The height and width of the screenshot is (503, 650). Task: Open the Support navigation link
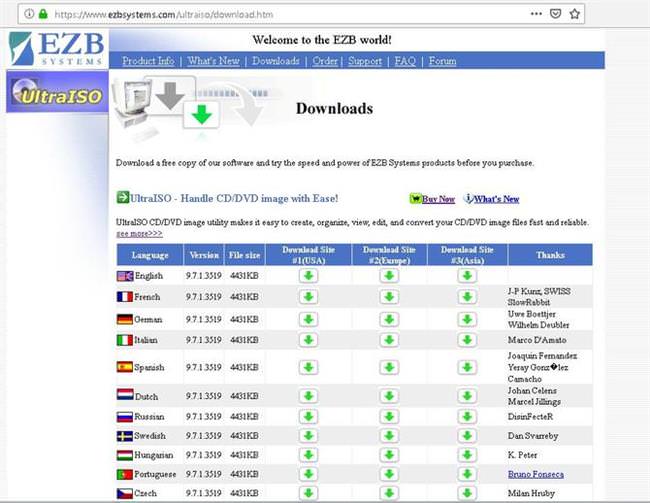click(x=365, y=61)
